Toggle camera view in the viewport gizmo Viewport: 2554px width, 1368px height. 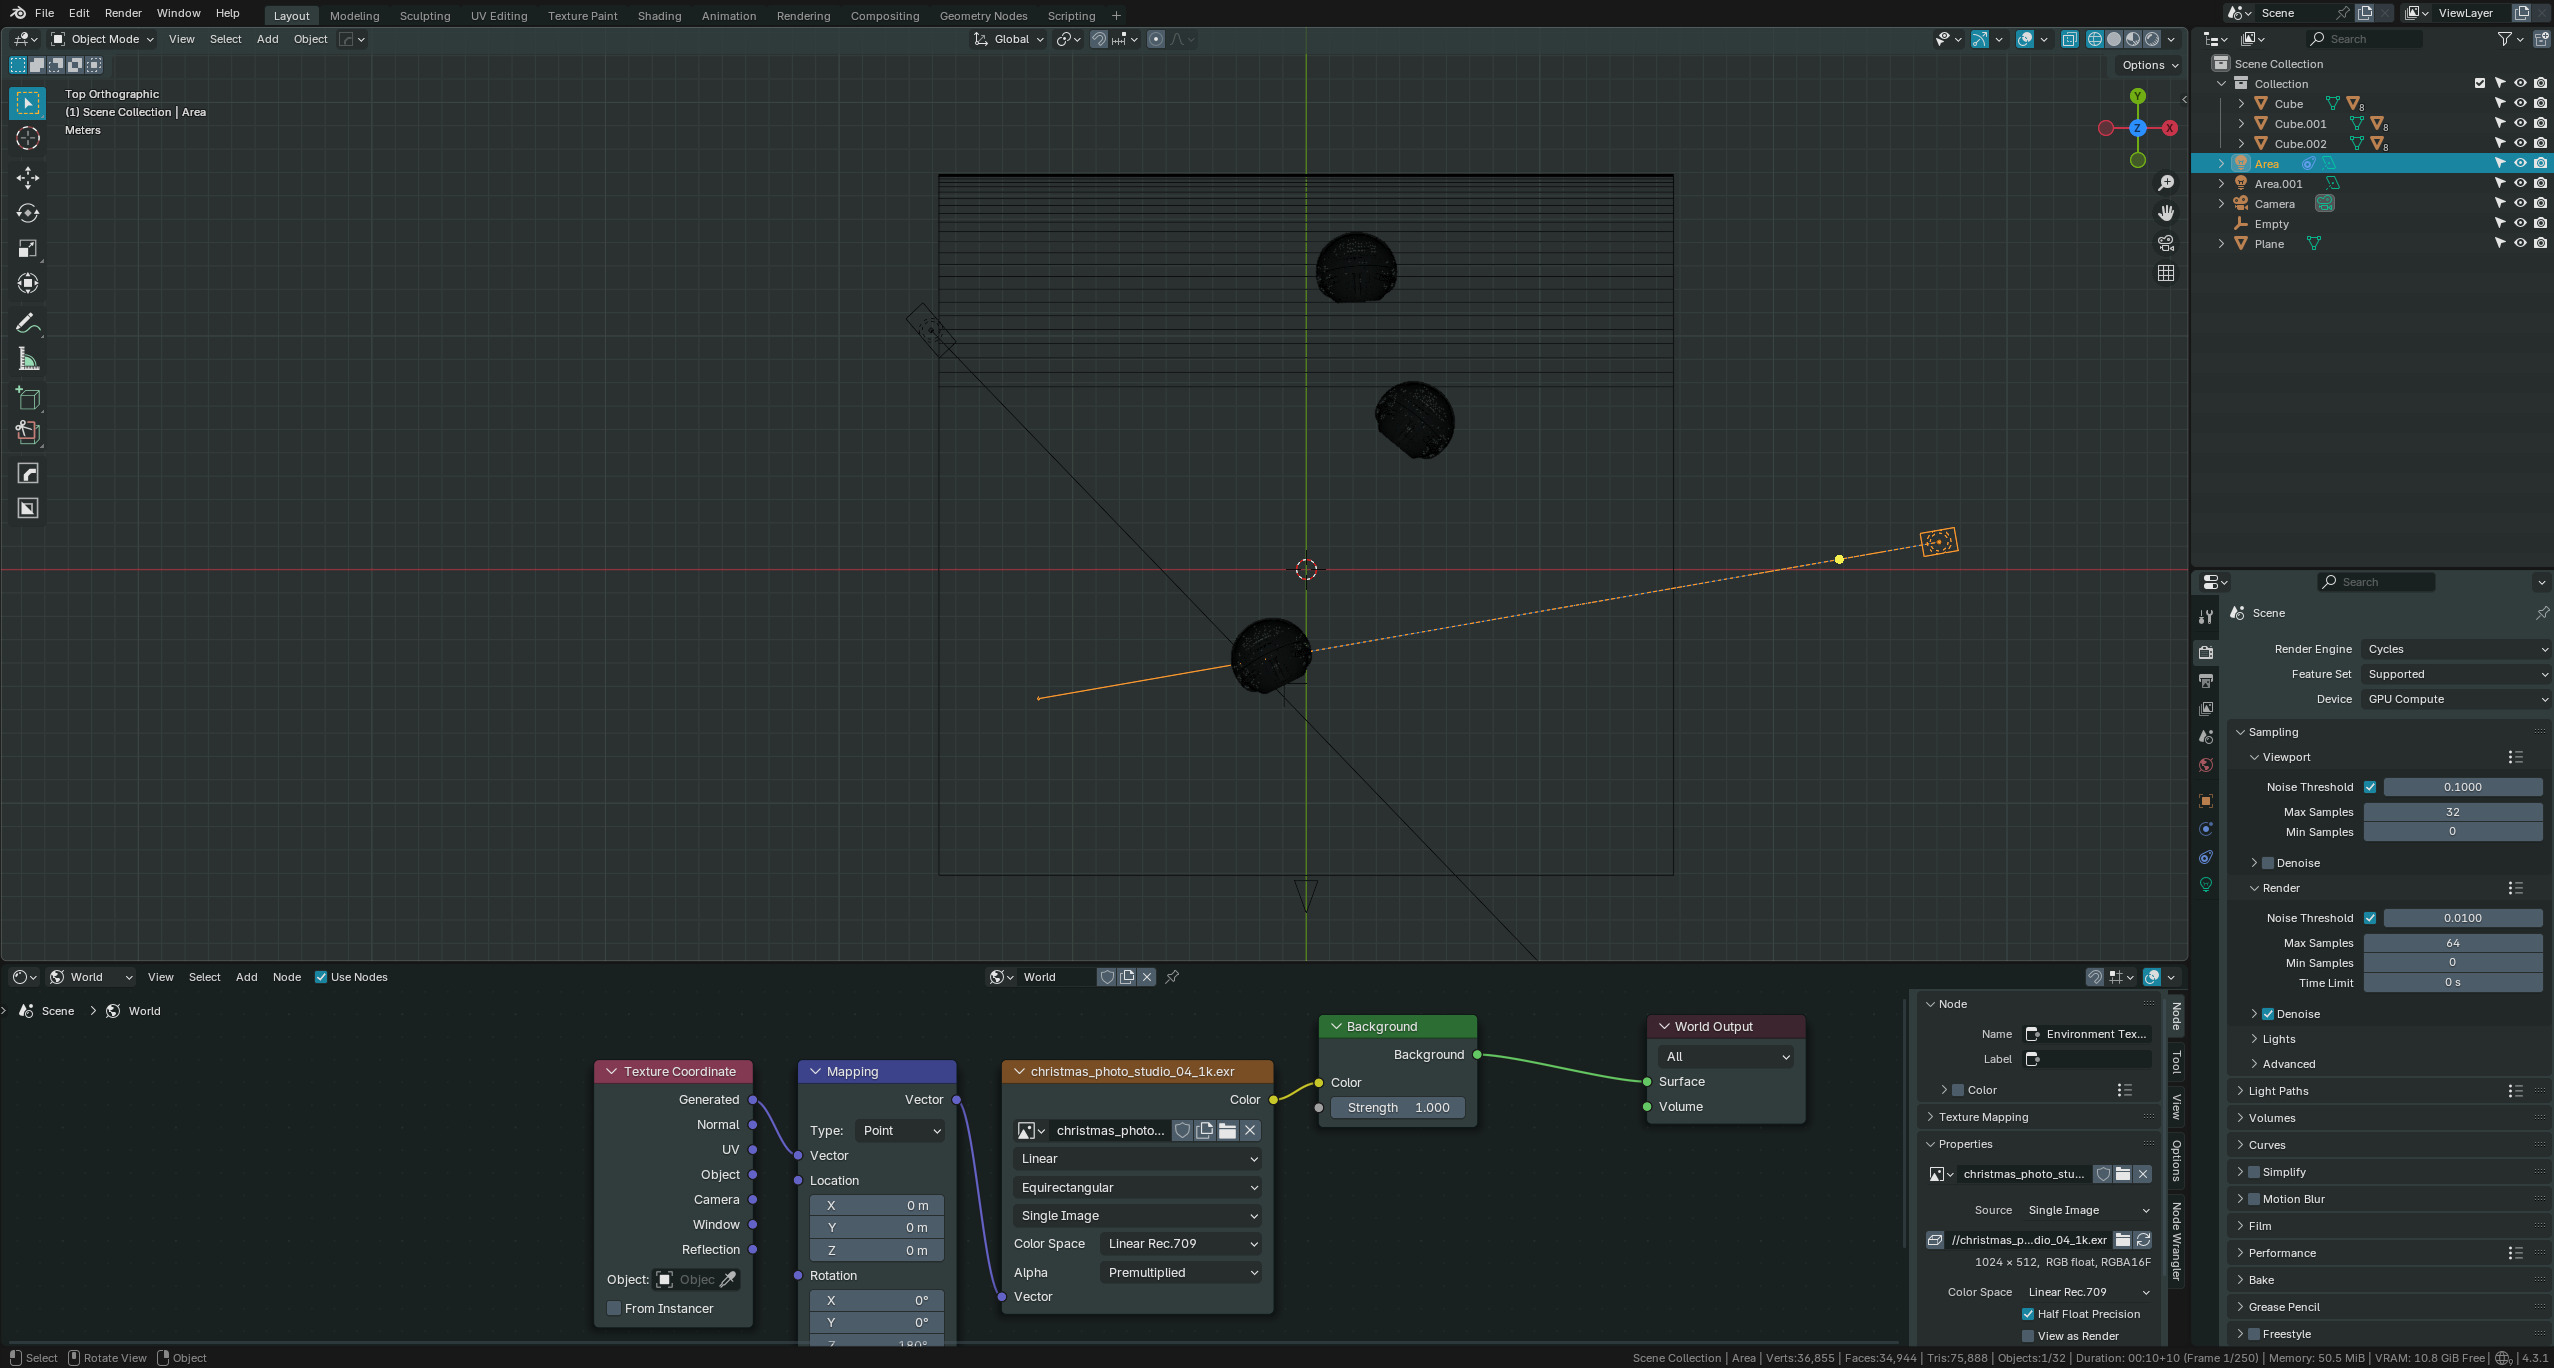click(2166, 243)
